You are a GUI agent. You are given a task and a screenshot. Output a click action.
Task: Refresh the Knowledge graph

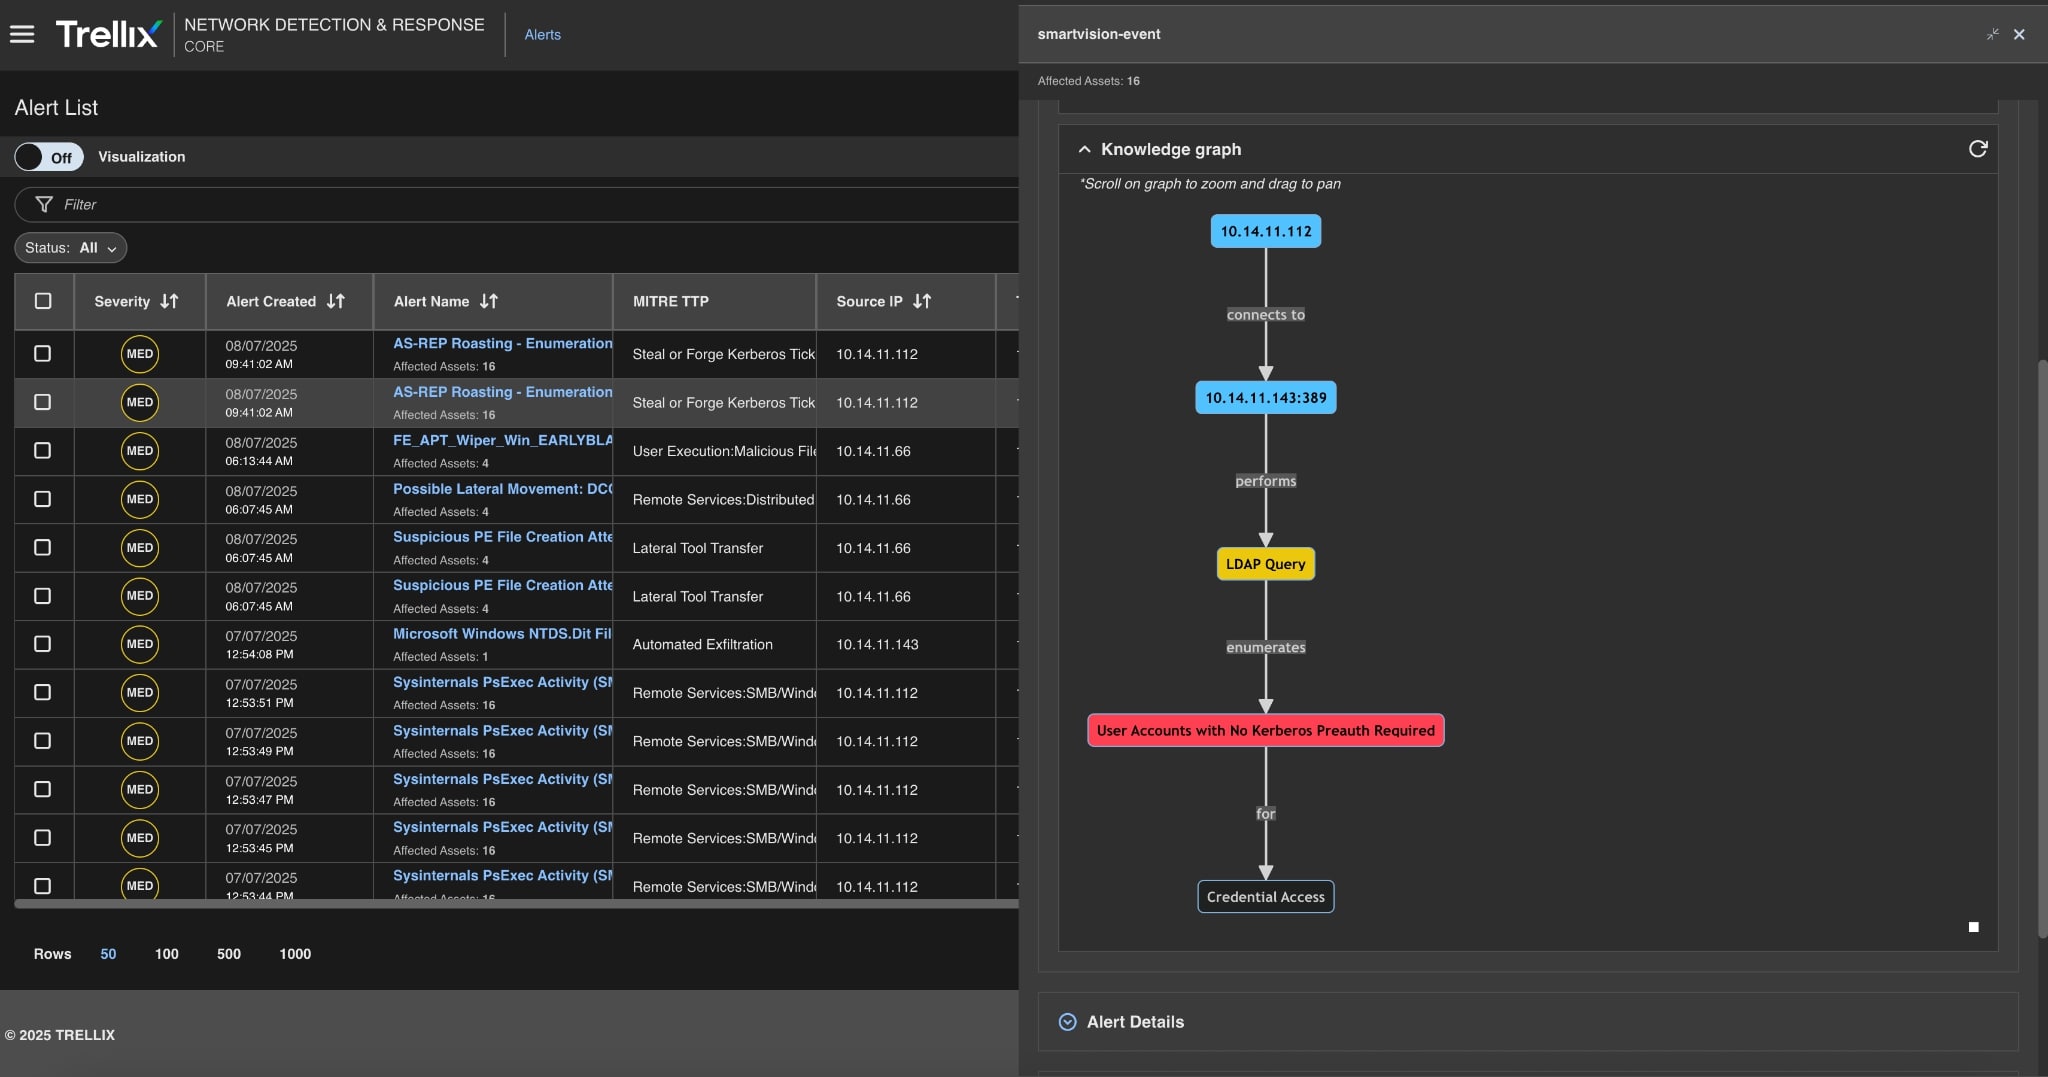tap(1977, 149)
